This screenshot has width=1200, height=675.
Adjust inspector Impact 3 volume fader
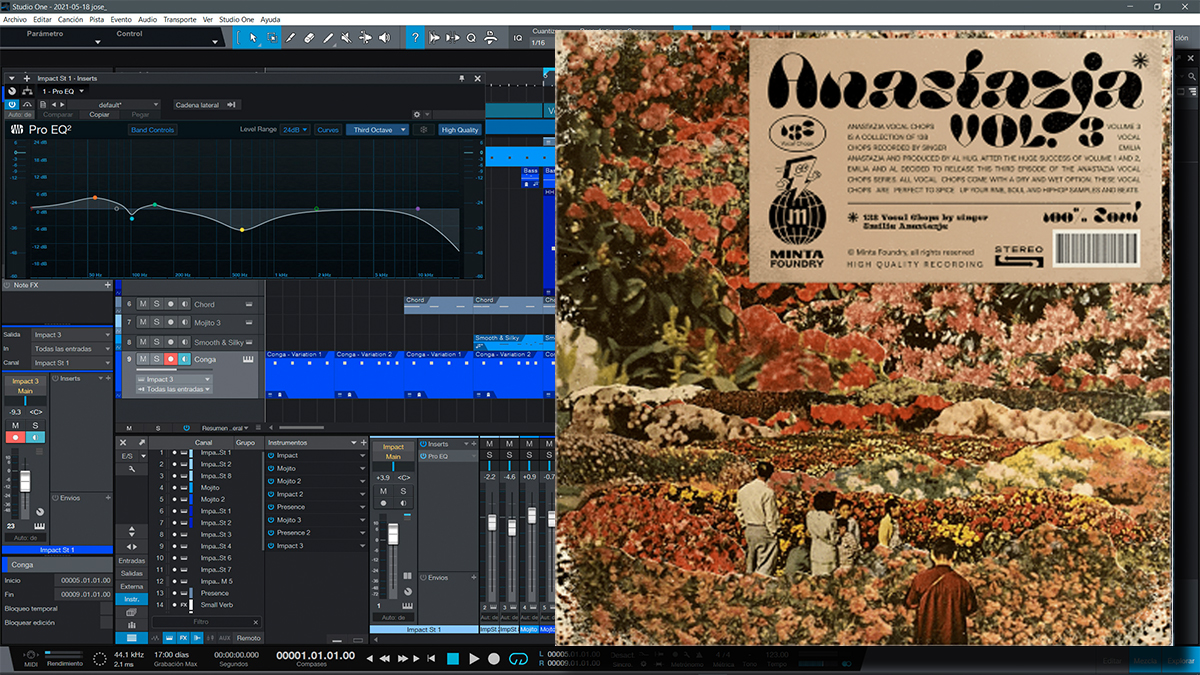[x=24, y=480]
